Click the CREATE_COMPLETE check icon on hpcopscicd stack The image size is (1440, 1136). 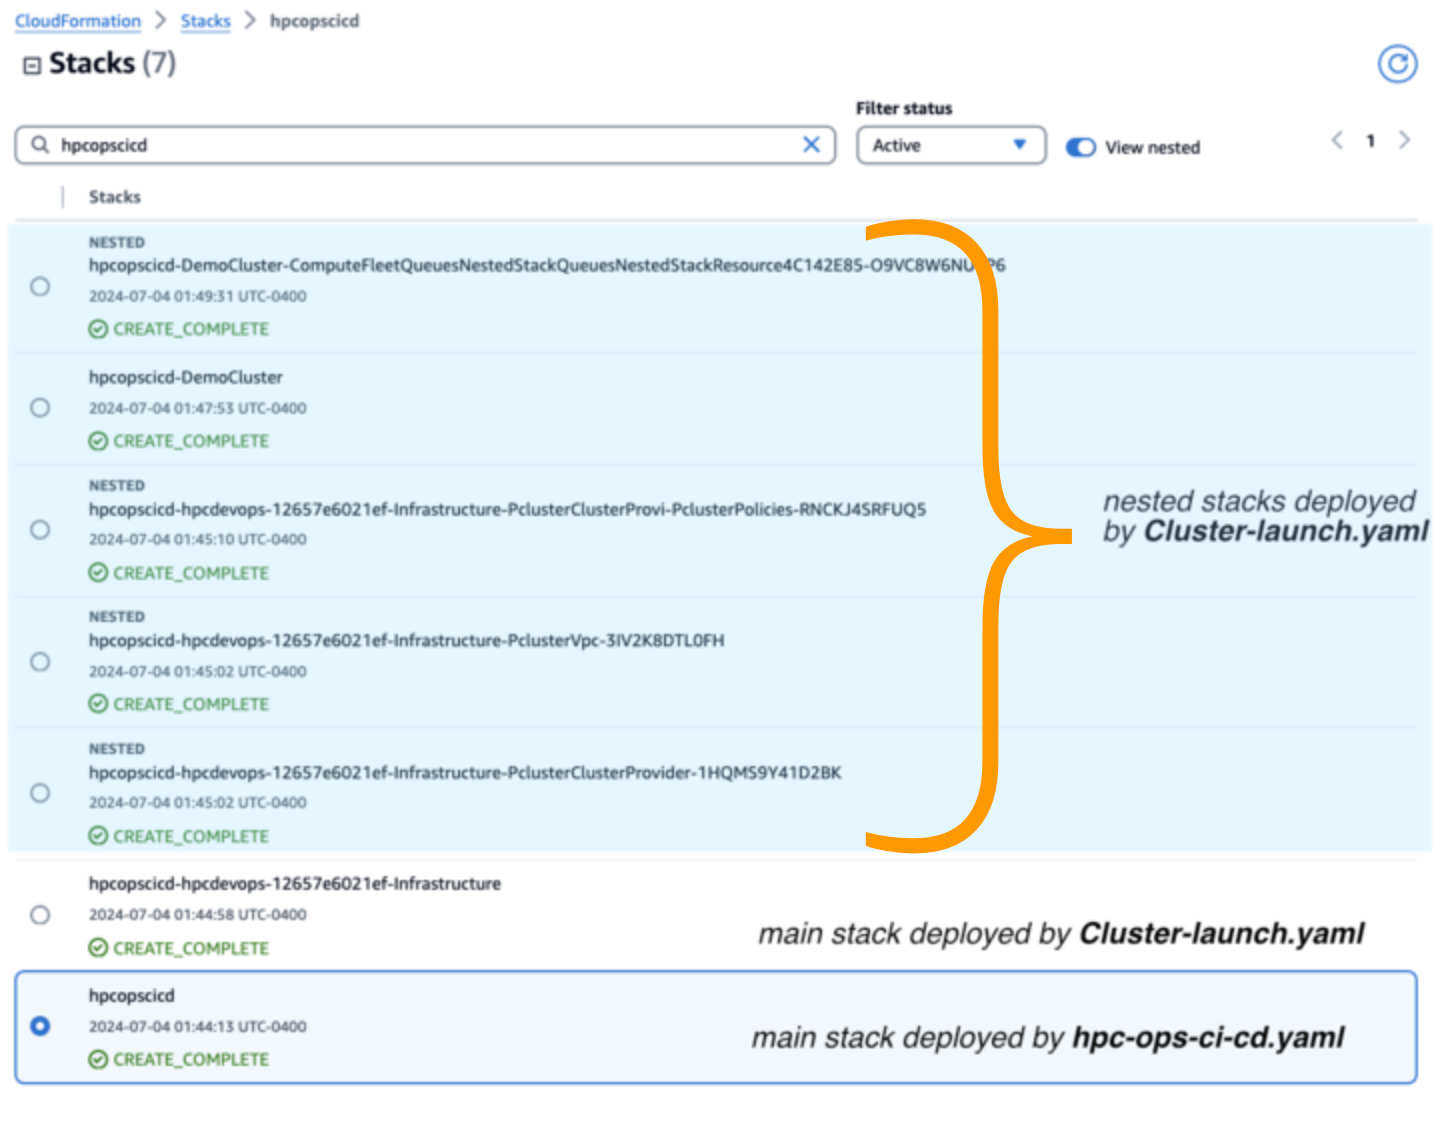98,1059
